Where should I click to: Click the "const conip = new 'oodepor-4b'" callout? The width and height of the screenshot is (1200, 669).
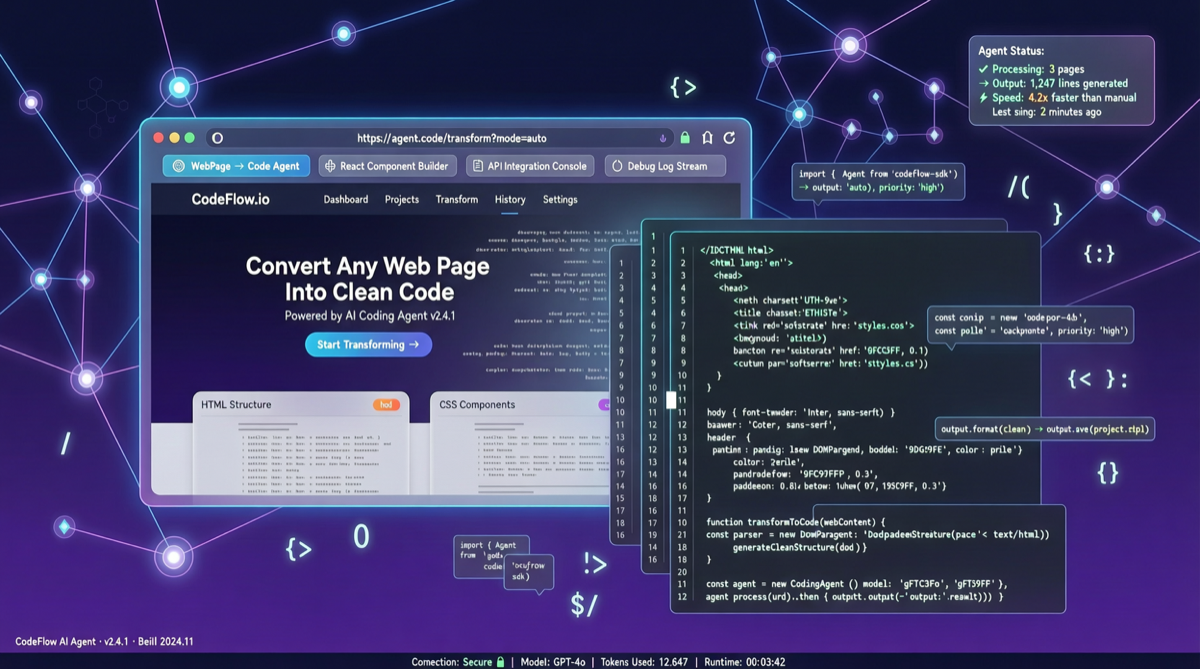click(1031, 324)
